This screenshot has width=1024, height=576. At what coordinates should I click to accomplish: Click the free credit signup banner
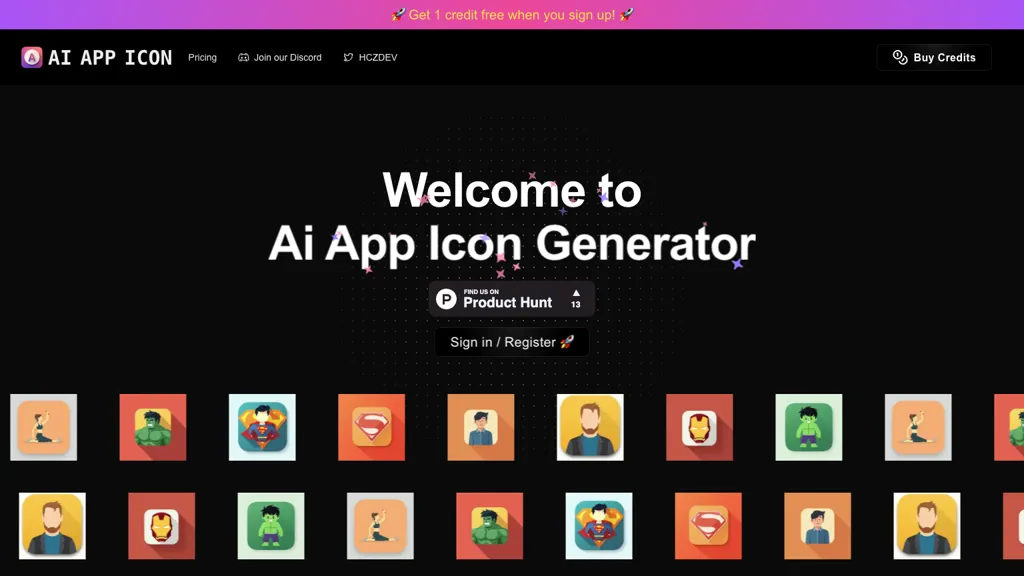pos(511,14)
